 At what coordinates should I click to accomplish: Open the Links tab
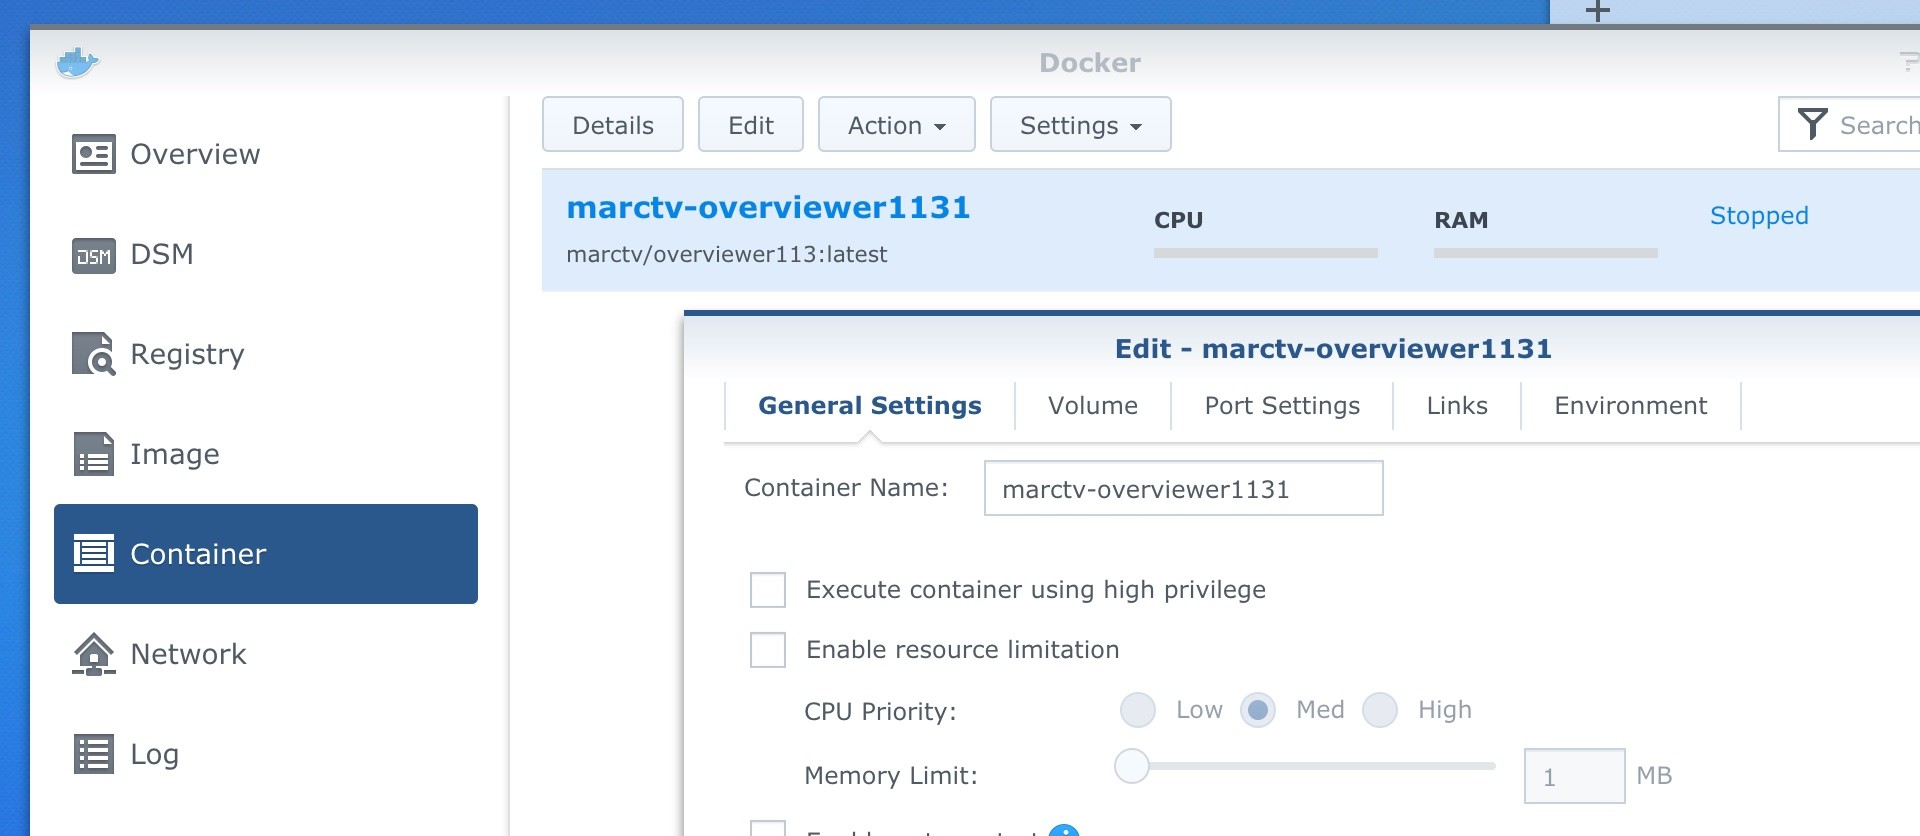[x=1457, y=405]
